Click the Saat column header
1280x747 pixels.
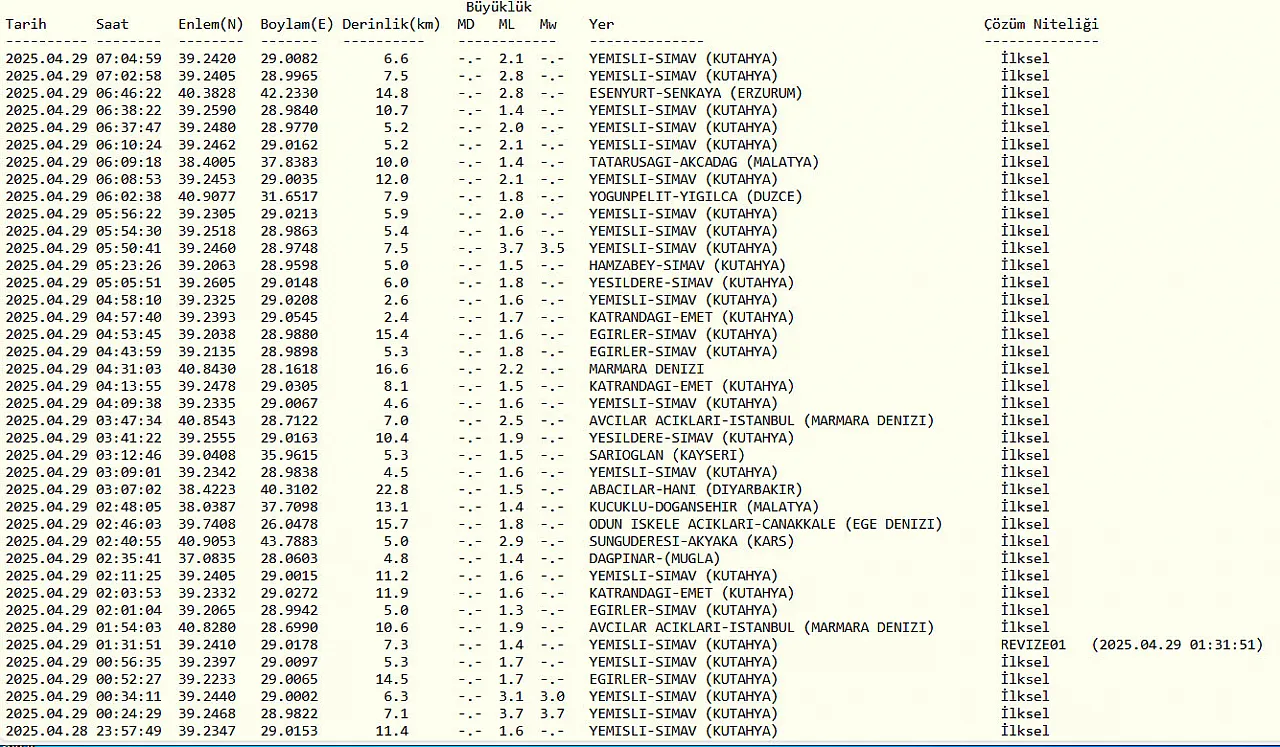click(112, 24)
